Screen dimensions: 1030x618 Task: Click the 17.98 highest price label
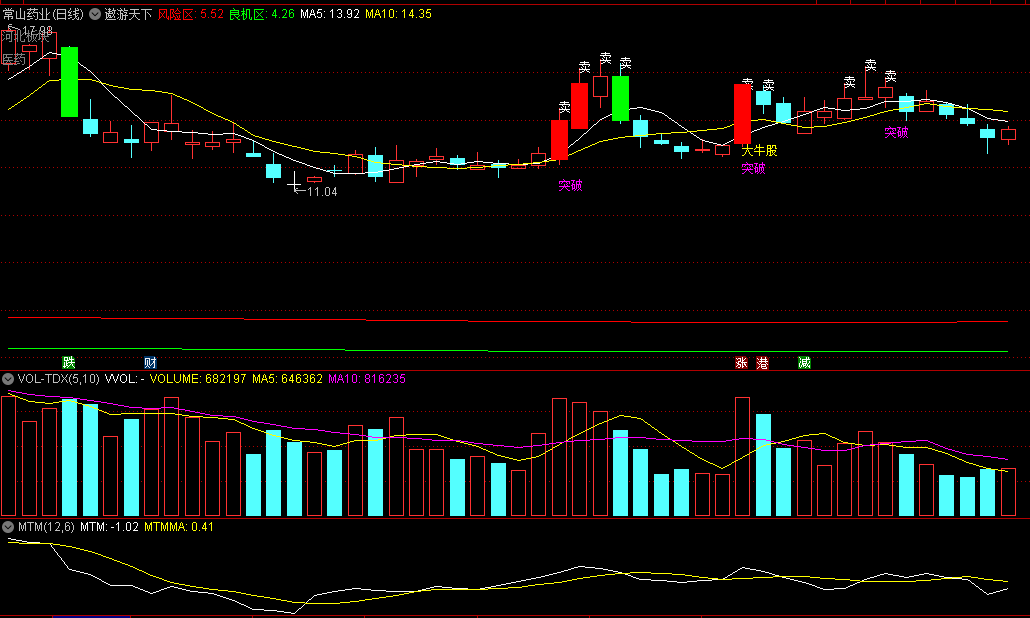point(37,30)
